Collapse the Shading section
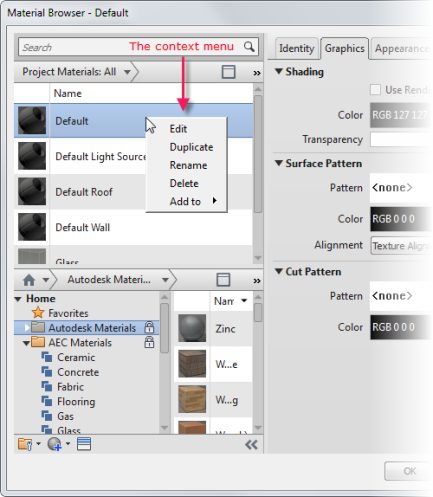The height and width of the screenshot is (497, 433). click(x=279, y=71)
